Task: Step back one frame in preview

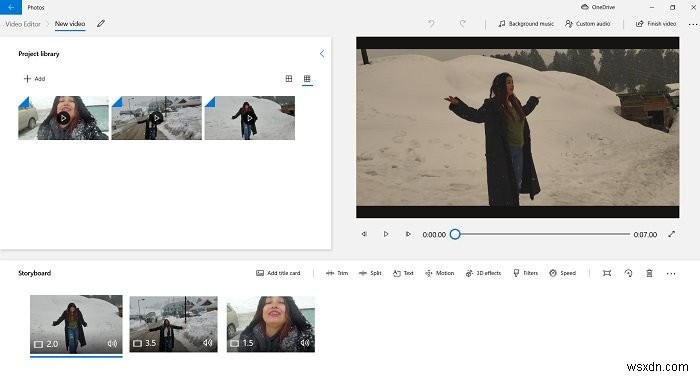Action: click(364, 234)
